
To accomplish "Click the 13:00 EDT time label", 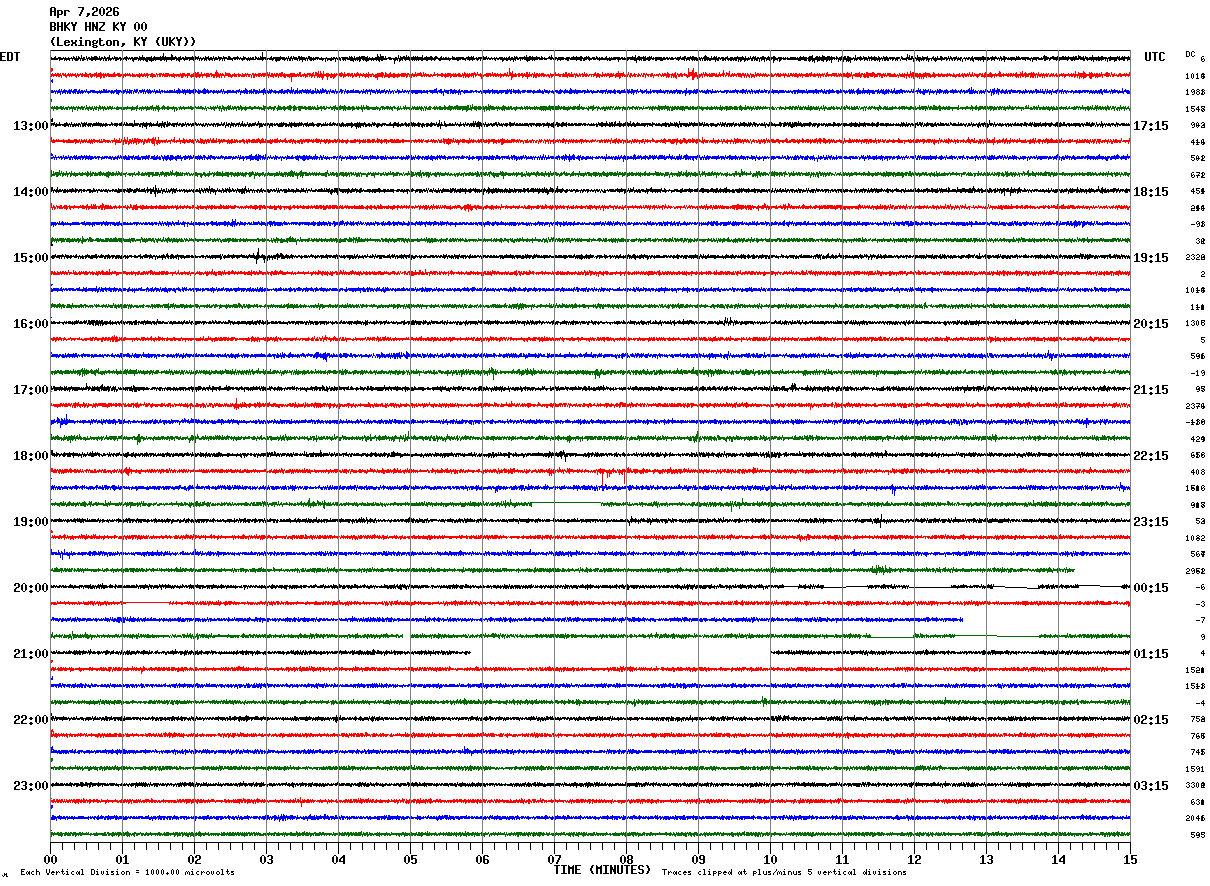I will (30, 126).
